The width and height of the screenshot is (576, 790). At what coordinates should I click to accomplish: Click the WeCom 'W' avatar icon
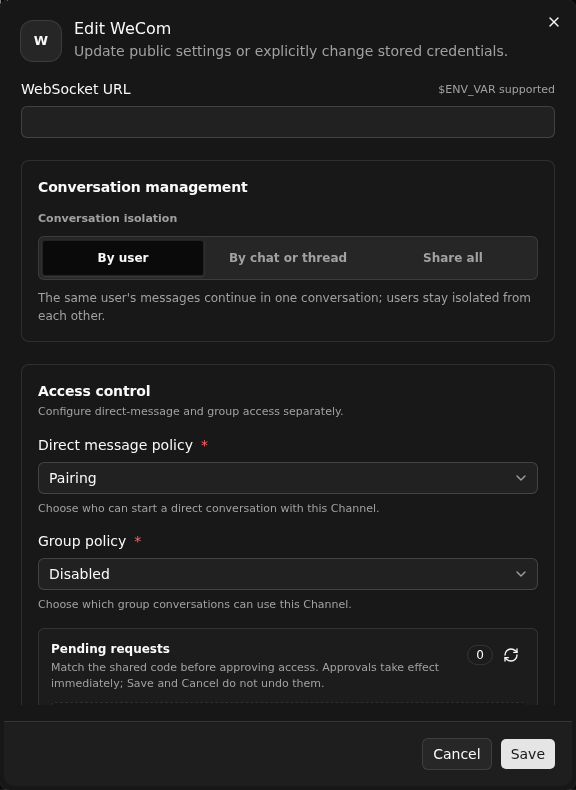click(41, 41)
